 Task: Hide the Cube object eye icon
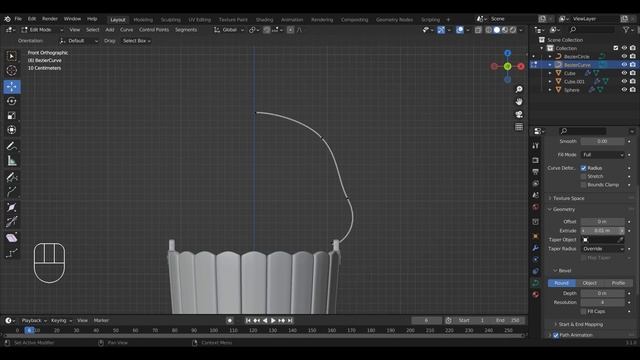624,73
